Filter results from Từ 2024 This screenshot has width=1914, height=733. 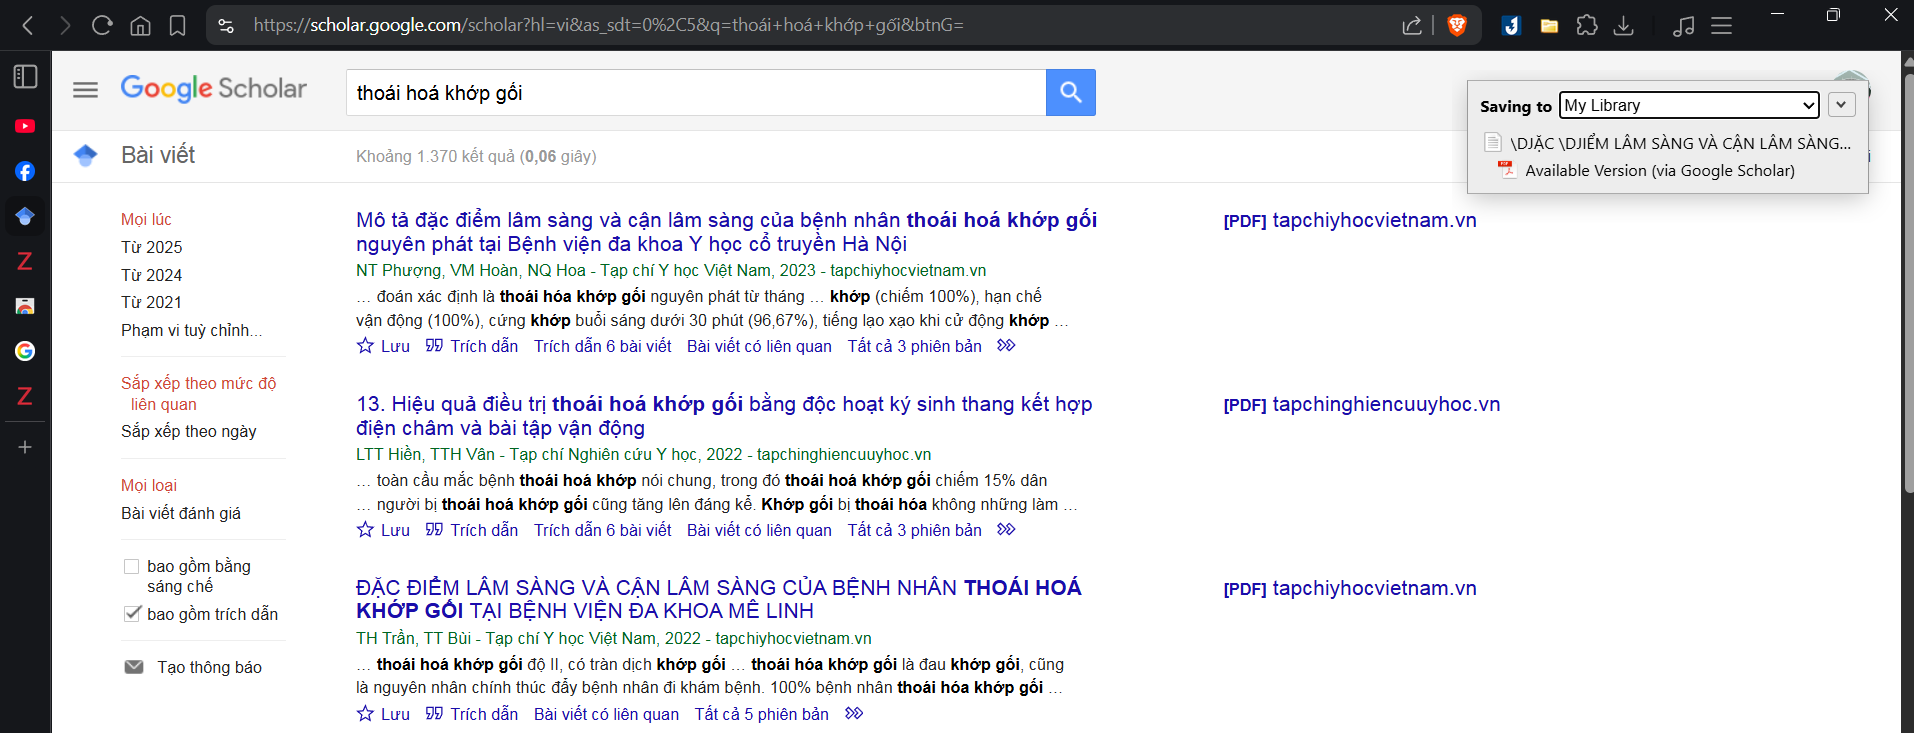[x=152, y=275]
